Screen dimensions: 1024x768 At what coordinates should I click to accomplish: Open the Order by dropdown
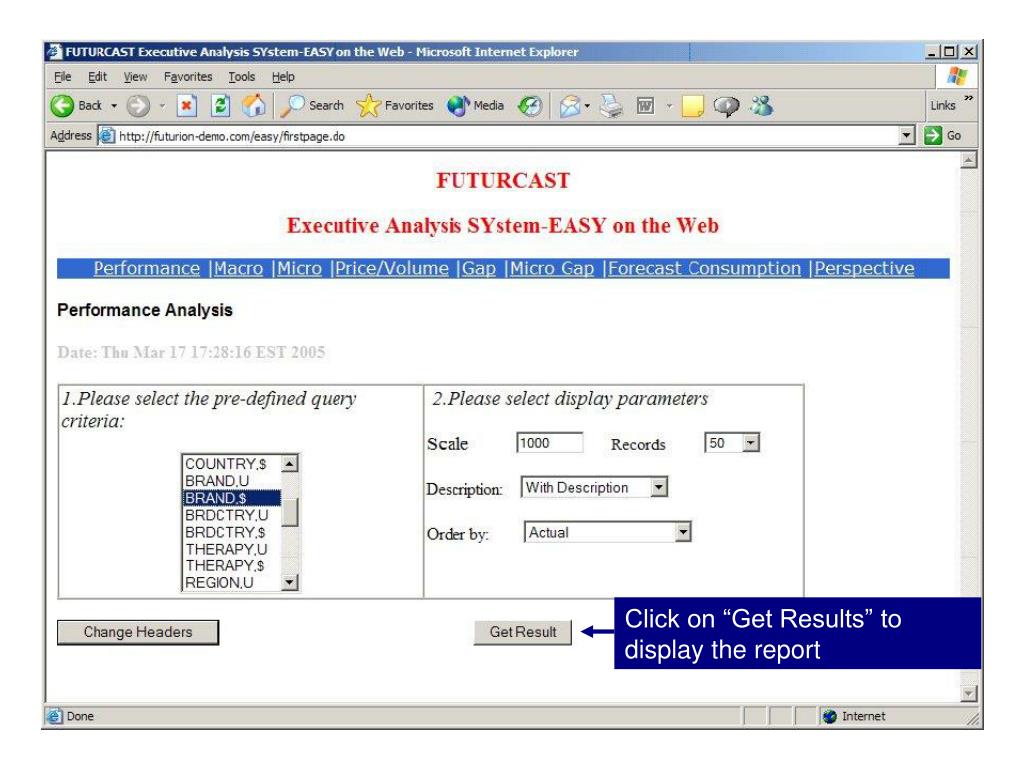point(682,532)
